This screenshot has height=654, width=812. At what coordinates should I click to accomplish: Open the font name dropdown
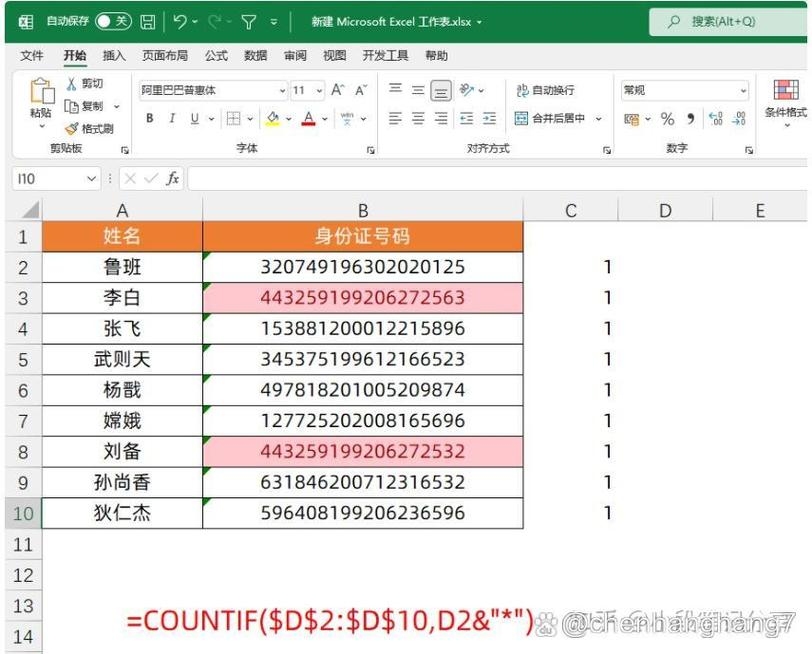[x=281, y=90]
